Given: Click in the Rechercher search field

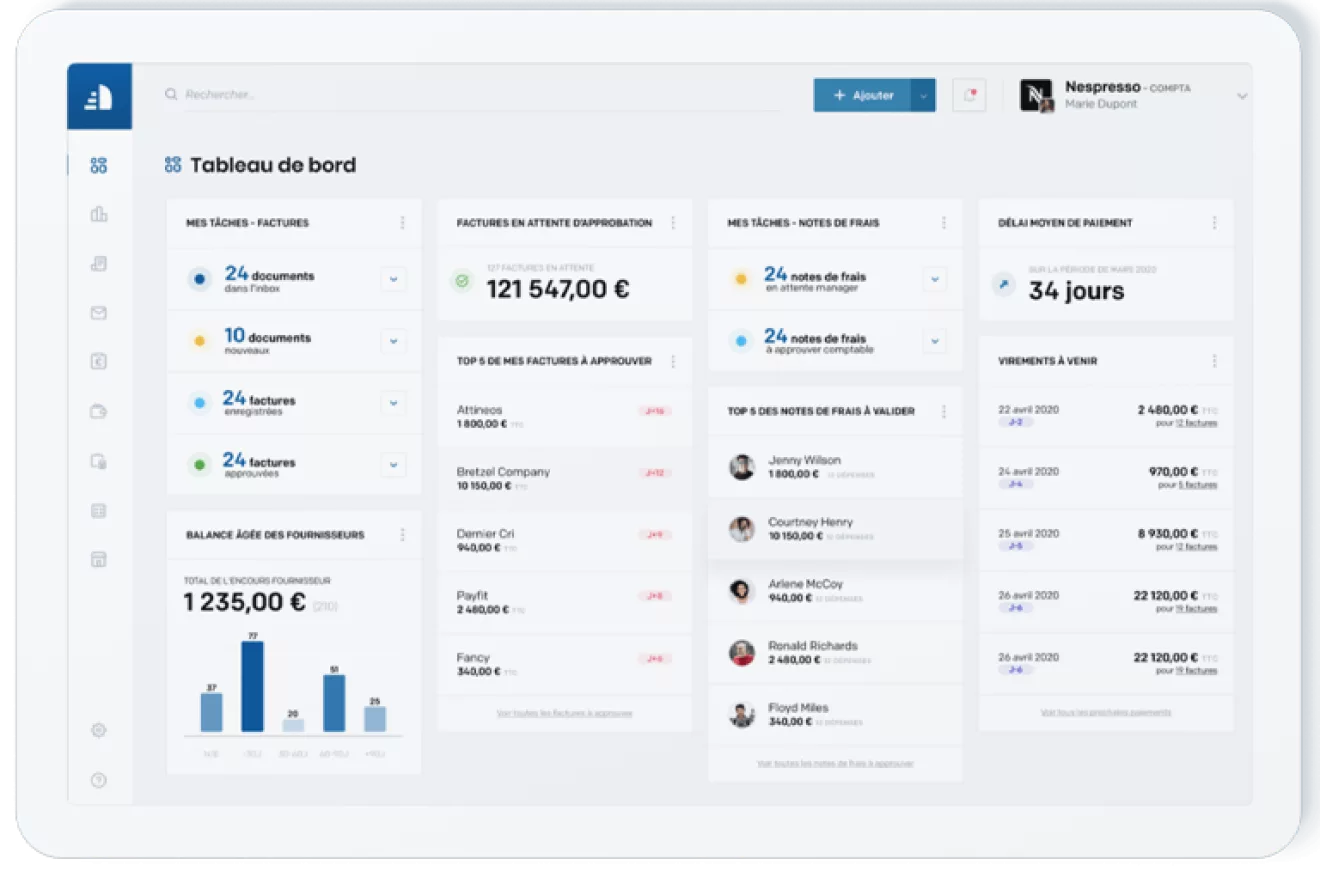Looking at the screenshot, I should point(472,94).
